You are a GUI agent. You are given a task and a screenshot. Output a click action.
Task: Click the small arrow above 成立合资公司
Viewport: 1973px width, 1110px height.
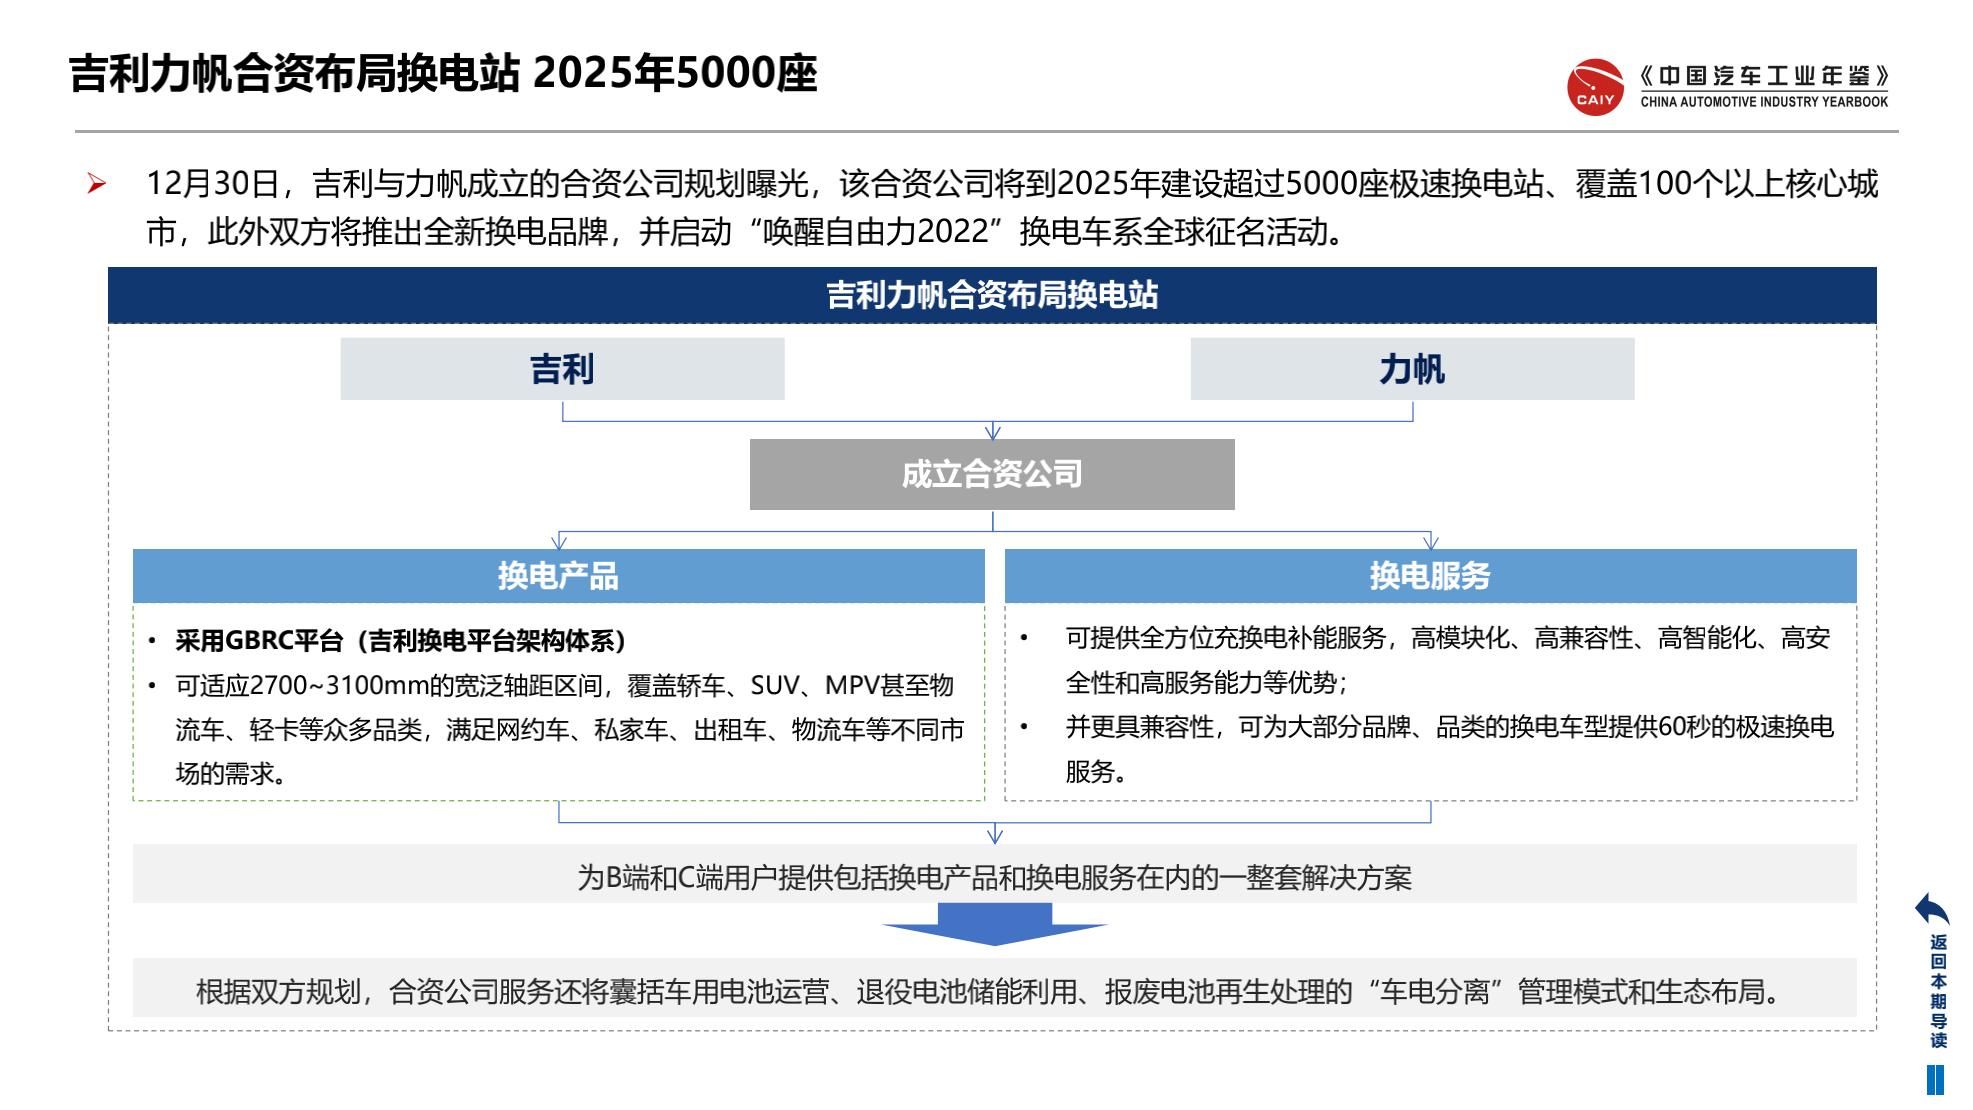coord(993,431)
